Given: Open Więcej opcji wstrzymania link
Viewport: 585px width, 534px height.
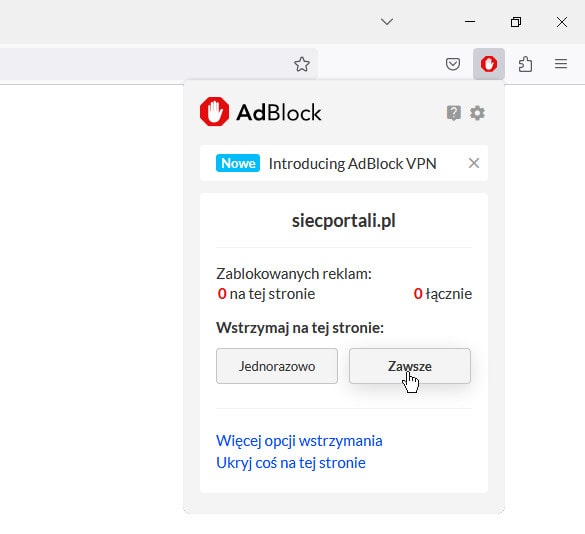Looking at the screenshot, I should click(299, 441).
